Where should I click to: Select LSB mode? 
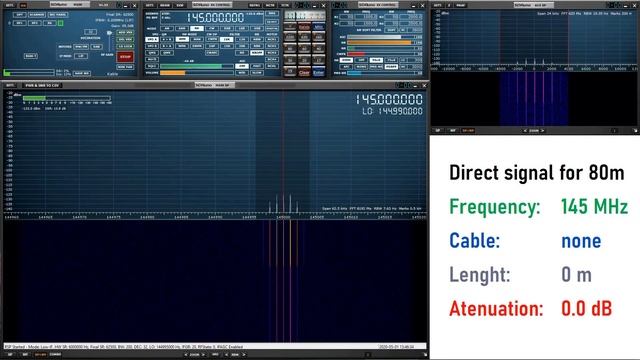242,29
